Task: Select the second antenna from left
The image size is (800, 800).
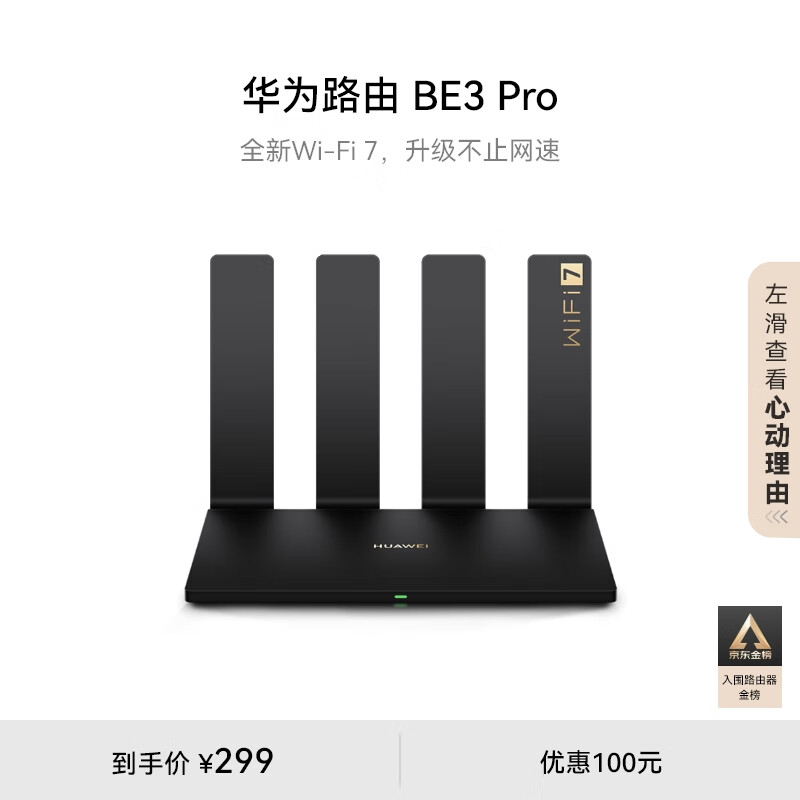Action: [x=347, y=382]
